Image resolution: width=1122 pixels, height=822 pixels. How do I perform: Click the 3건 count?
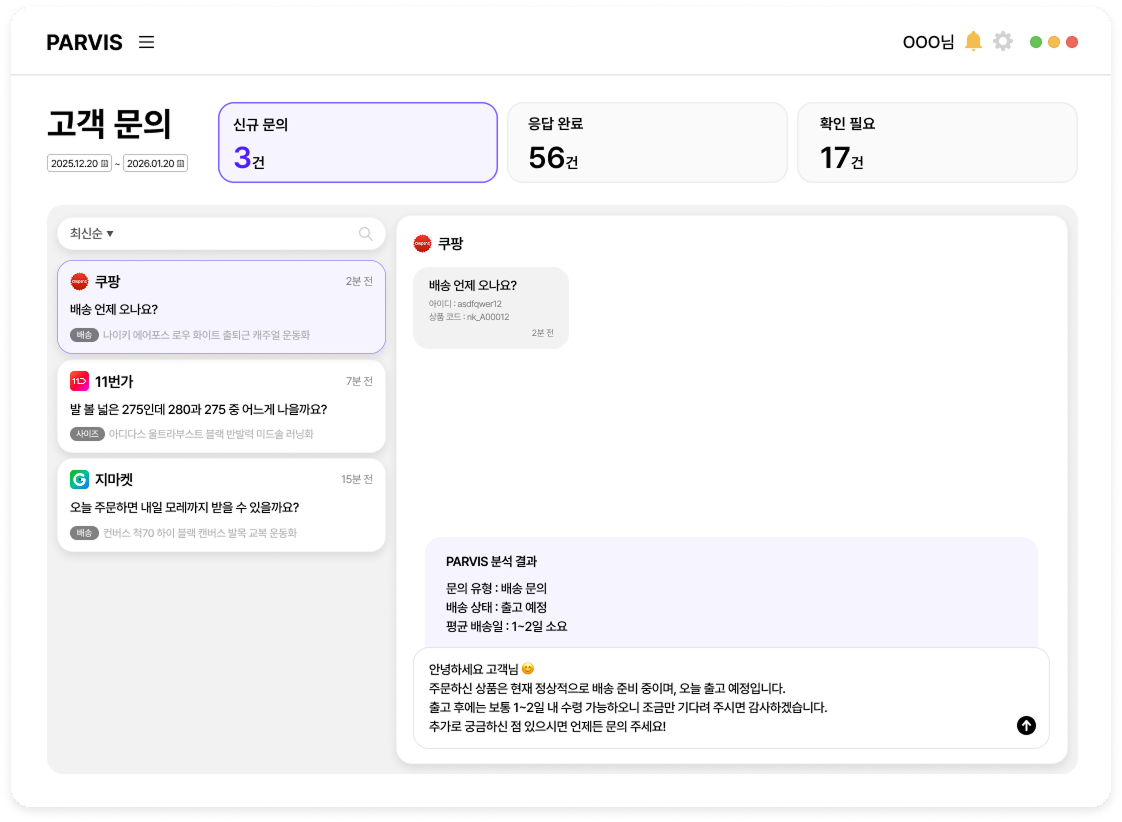tap(249, 158)
